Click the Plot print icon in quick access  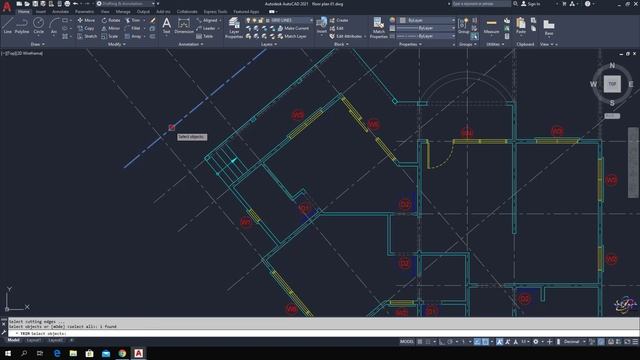click(x=67, y=4)
